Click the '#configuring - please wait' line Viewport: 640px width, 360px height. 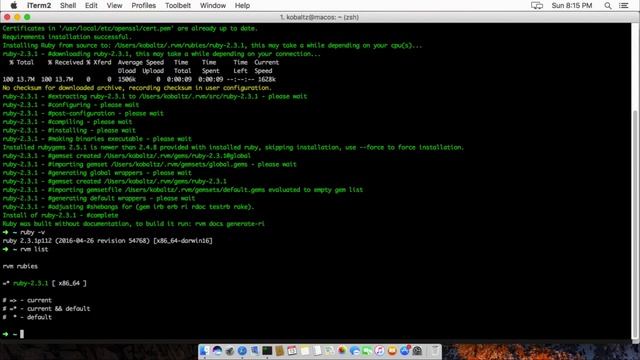point(71,105)
